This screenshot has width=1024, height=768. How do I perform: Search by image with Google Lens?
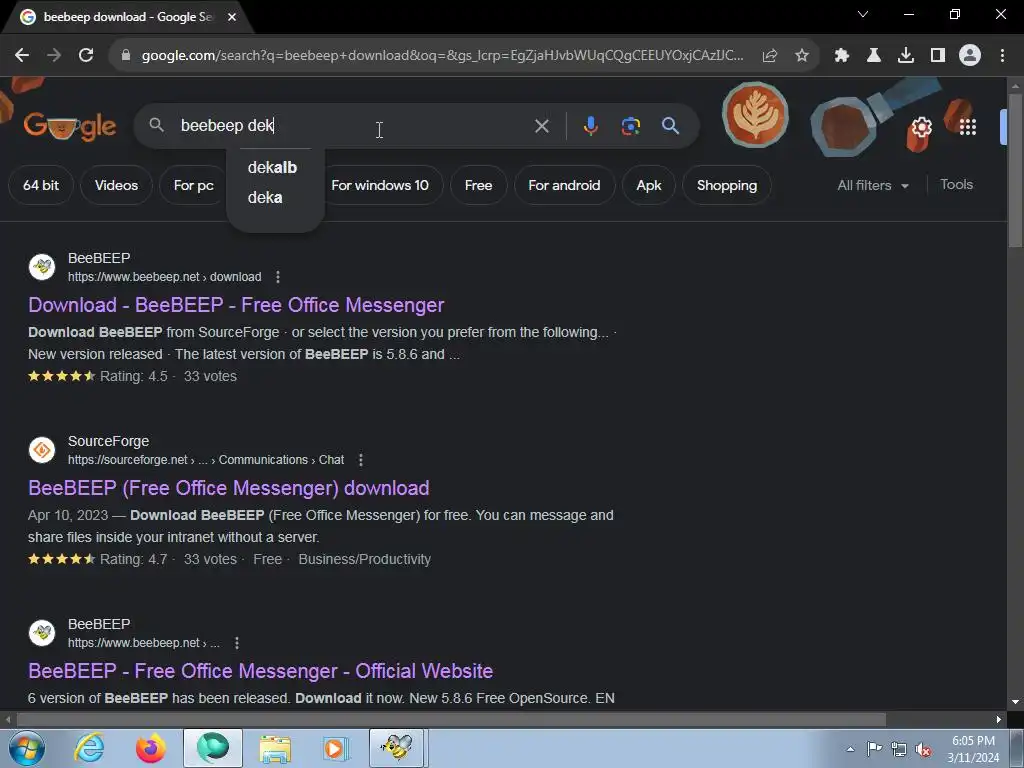(630, 126)
